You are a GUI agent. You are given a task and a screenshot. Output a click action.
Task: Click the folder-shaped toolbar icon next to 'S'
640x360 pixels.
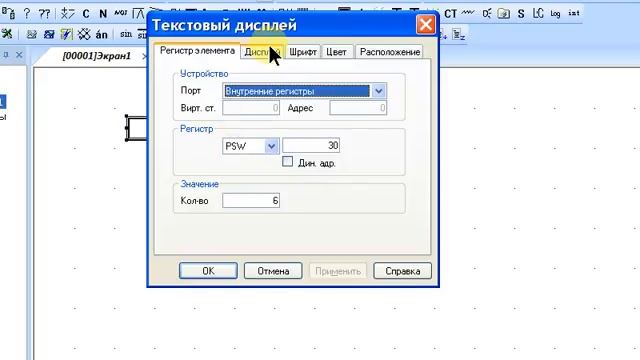[x=504, y=13]
